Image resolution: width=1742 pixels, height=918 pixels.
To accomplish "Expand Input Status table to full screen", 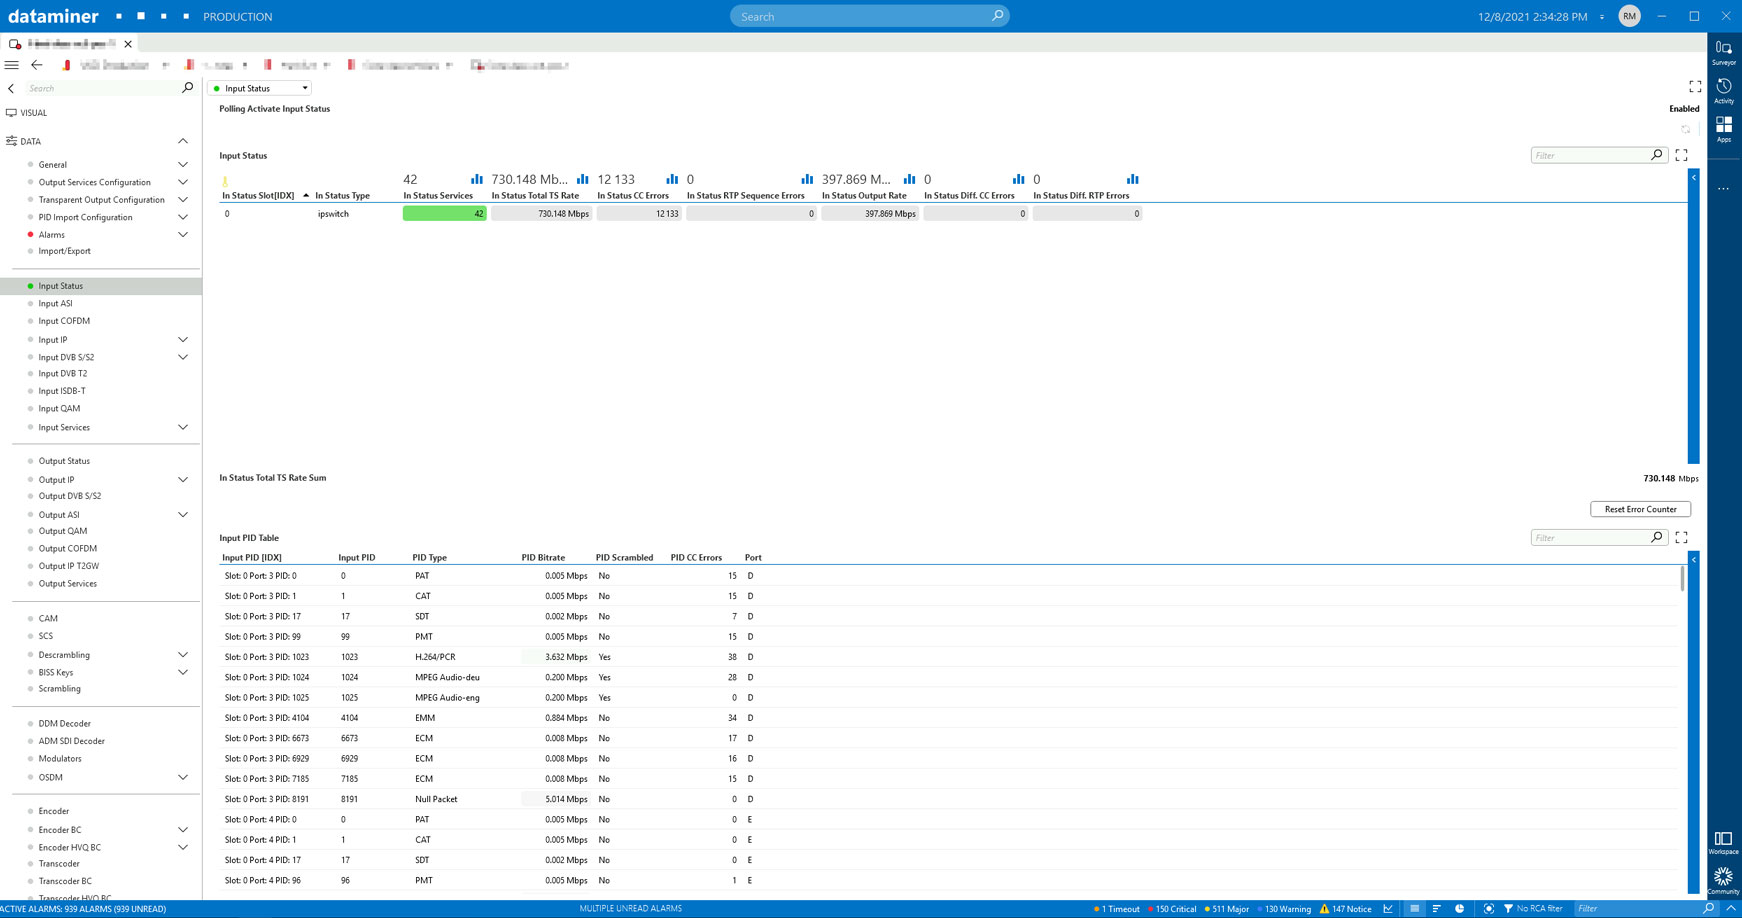I will pos(1681,155).
